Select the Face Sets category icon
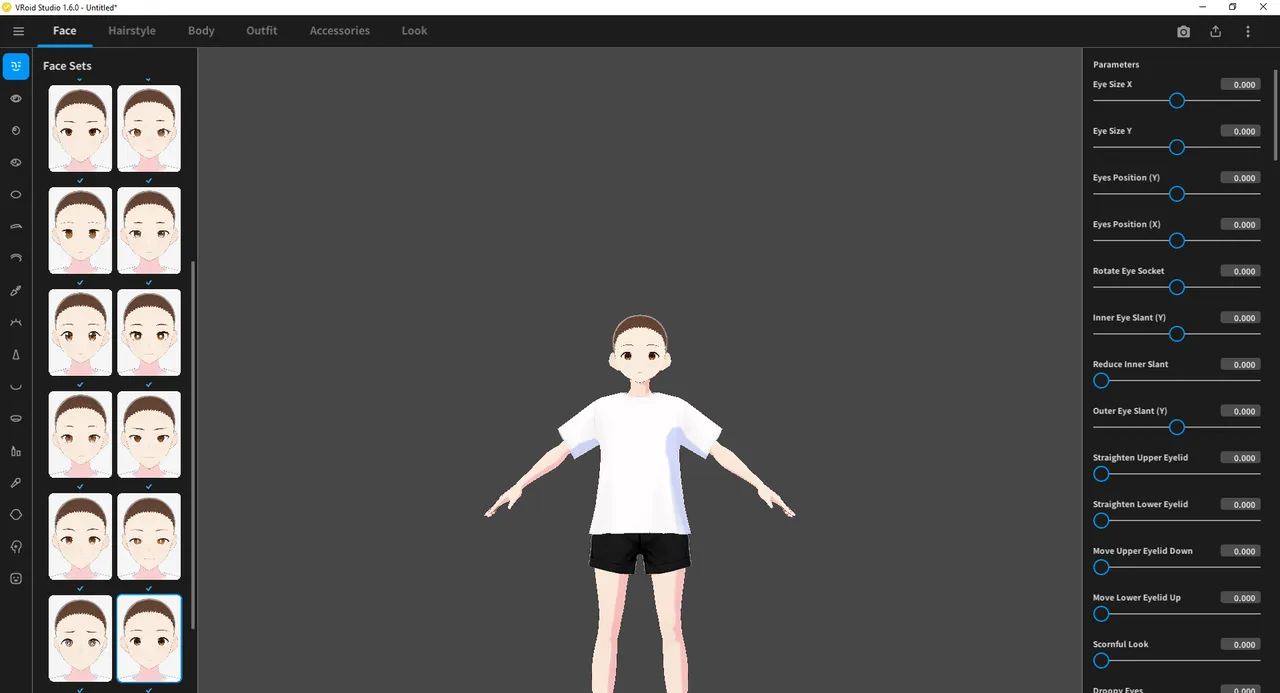Image resolution: width=1280 pixels, height=693 pixels. [x=16, y=67]
